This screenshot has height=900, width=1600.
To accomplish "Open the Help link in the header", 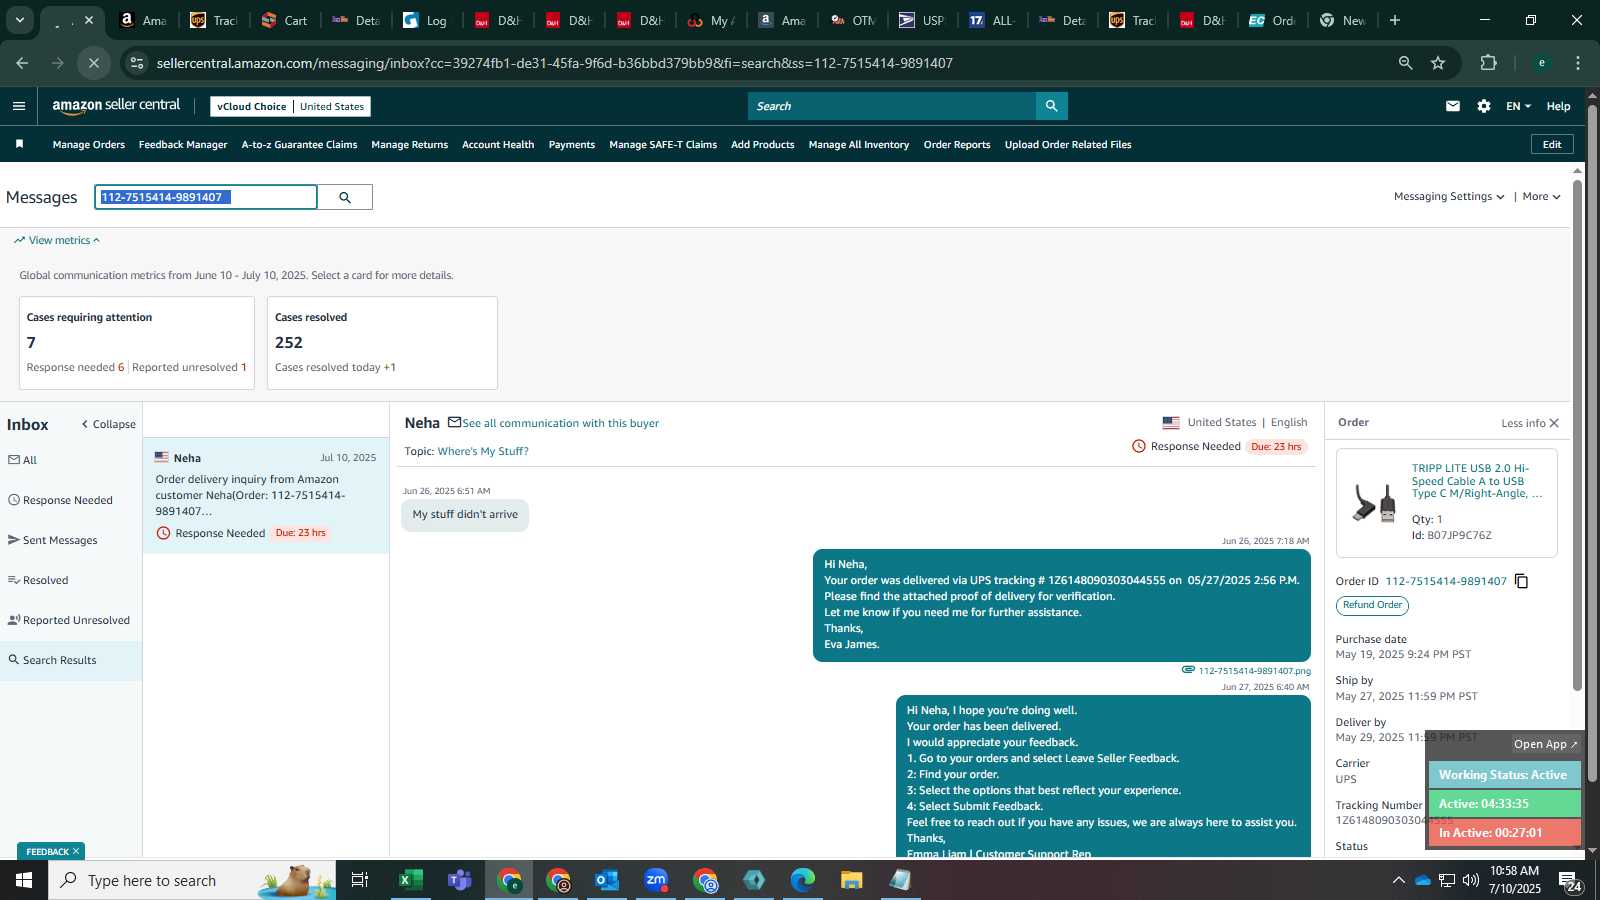I will (x=1558, y=106).
